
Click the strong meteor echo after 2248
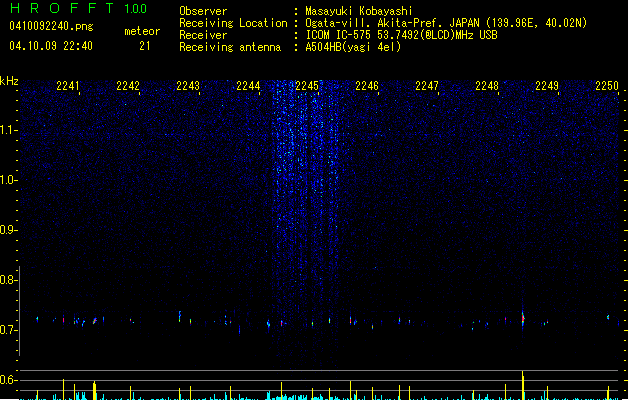523,319
